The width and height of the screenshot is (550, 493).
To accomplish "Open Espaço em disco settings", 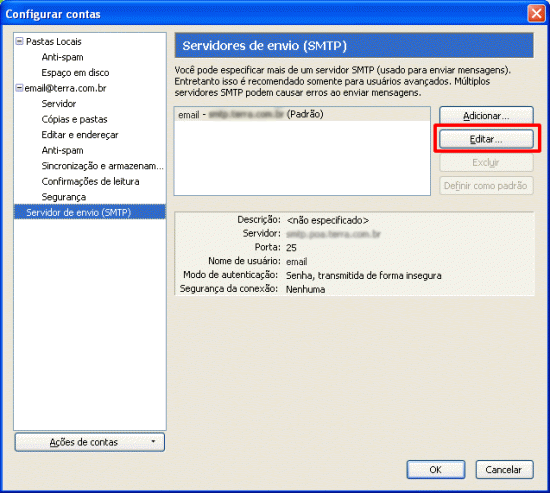I will 75,73.
